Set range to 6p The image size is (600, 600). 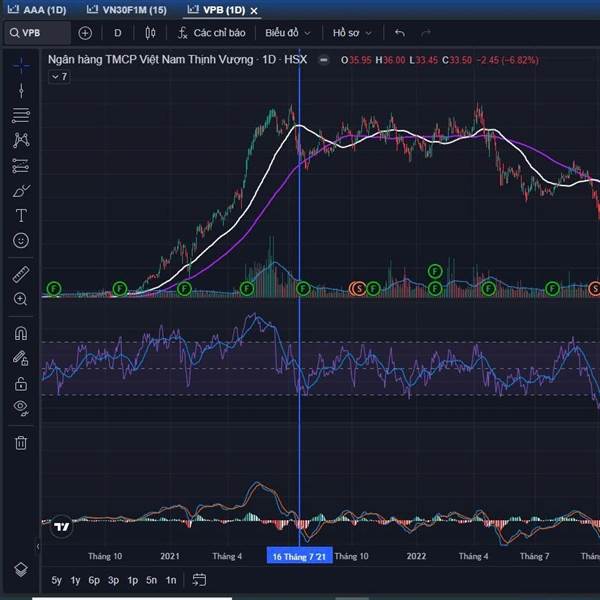coord(94,580)
